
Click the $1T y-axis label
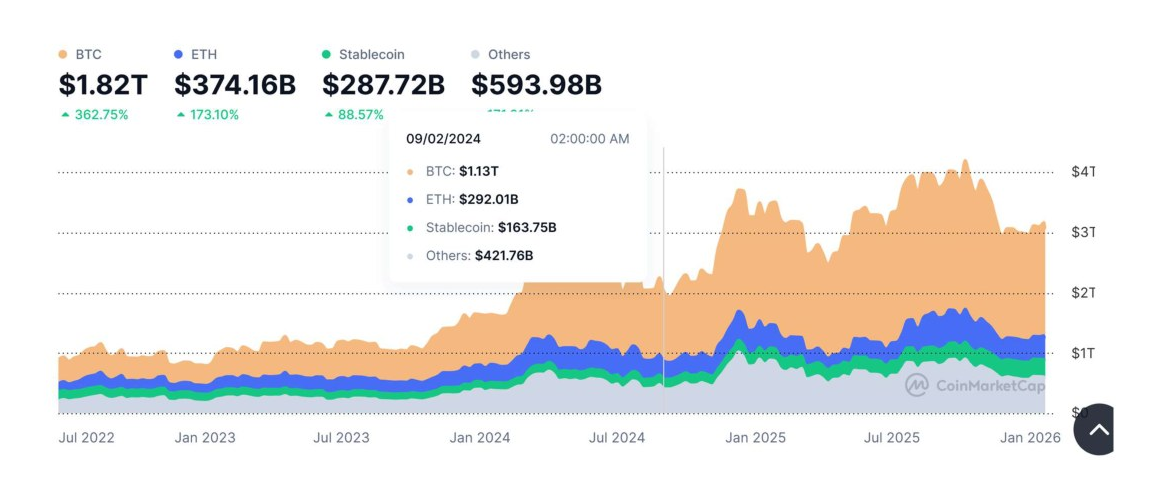click(x=1082, y=353)
